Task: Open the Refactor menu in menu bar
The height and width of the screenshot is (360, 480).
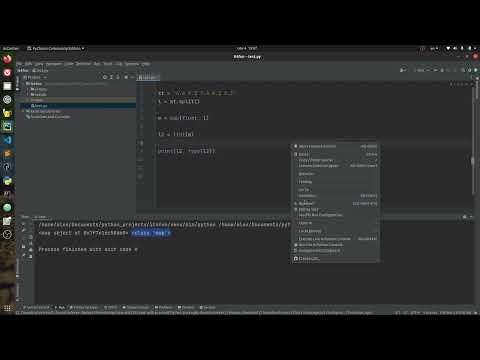Action: point(83,64)
